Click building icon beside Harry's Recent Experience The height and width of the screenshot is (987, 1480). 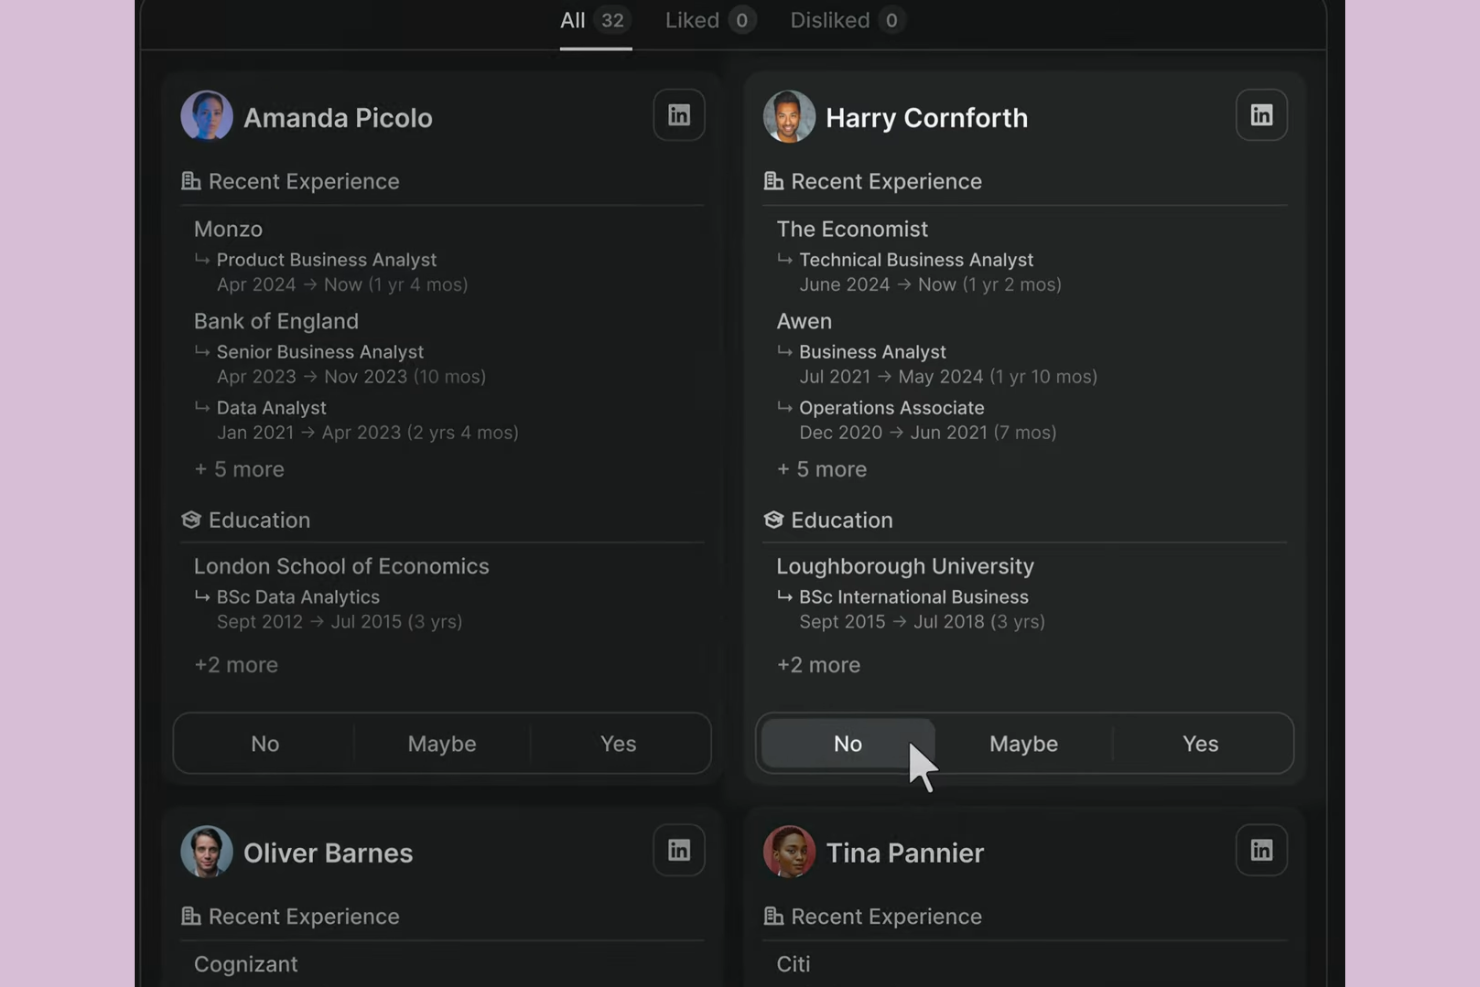(773, 181)
